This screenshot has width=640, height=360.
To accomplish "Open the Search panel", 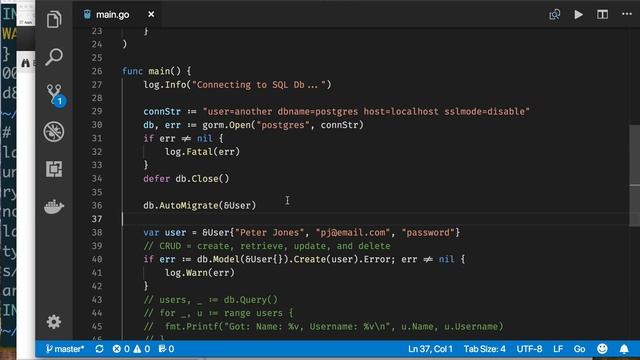I will click(54, 57).
